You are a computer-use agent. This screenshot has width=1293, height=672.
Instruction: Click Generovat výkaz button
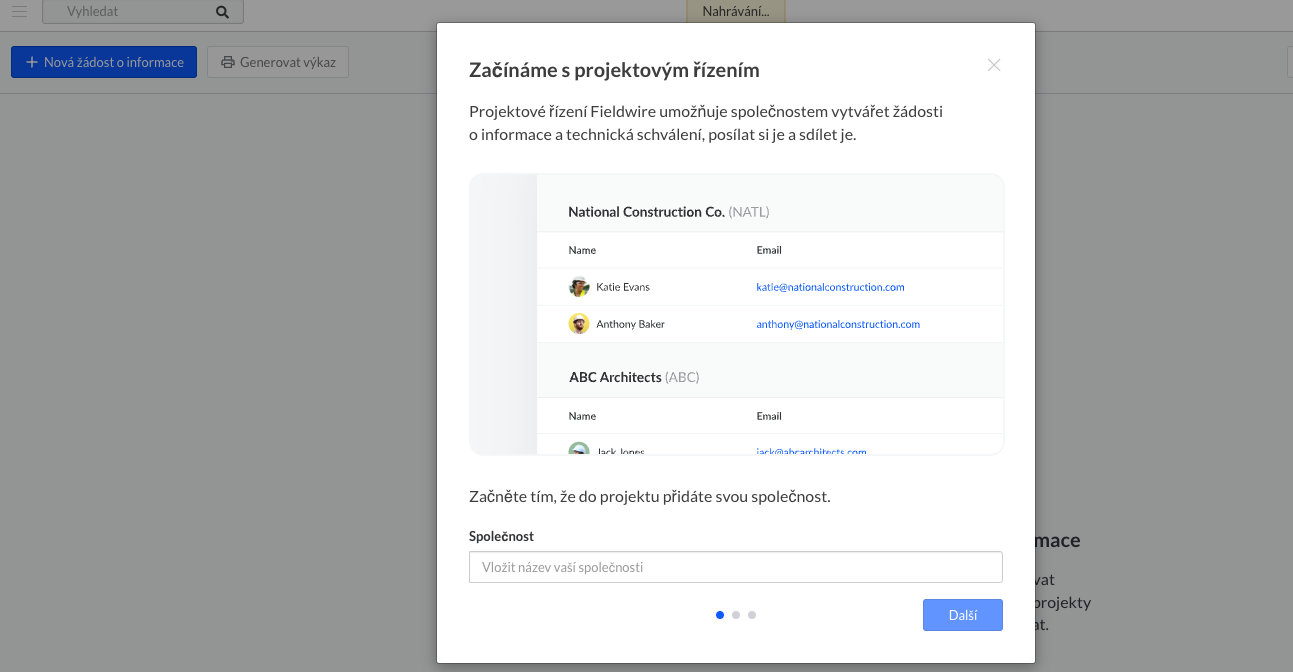(278, 62)
